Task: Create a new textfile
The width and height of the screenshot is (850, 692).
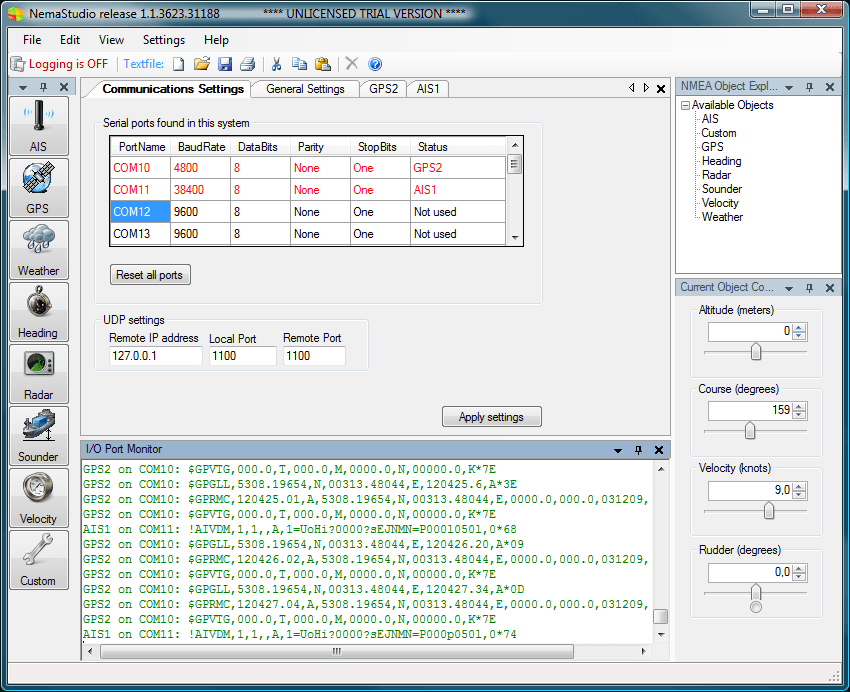Action: click(178, 64)
